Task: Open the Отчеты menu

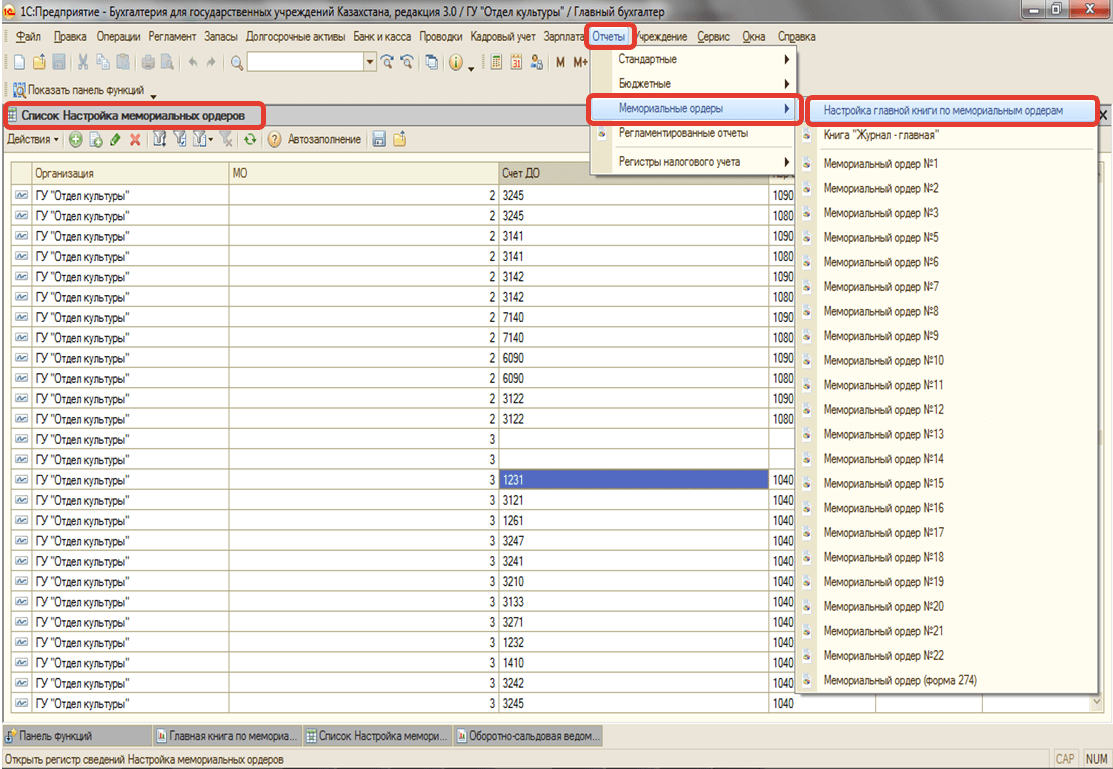Action: [610, 36]
